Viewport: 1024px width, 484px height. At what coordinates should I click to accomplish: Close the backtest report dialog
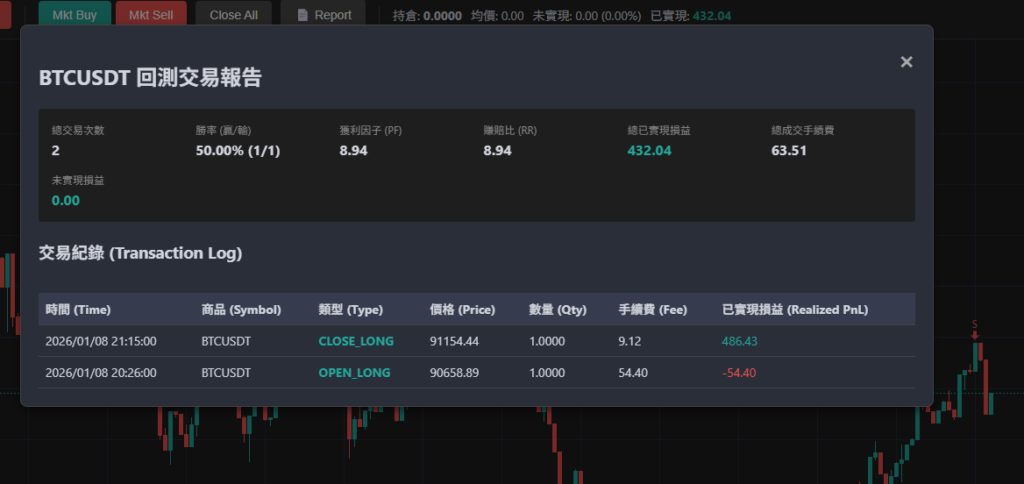906,62
